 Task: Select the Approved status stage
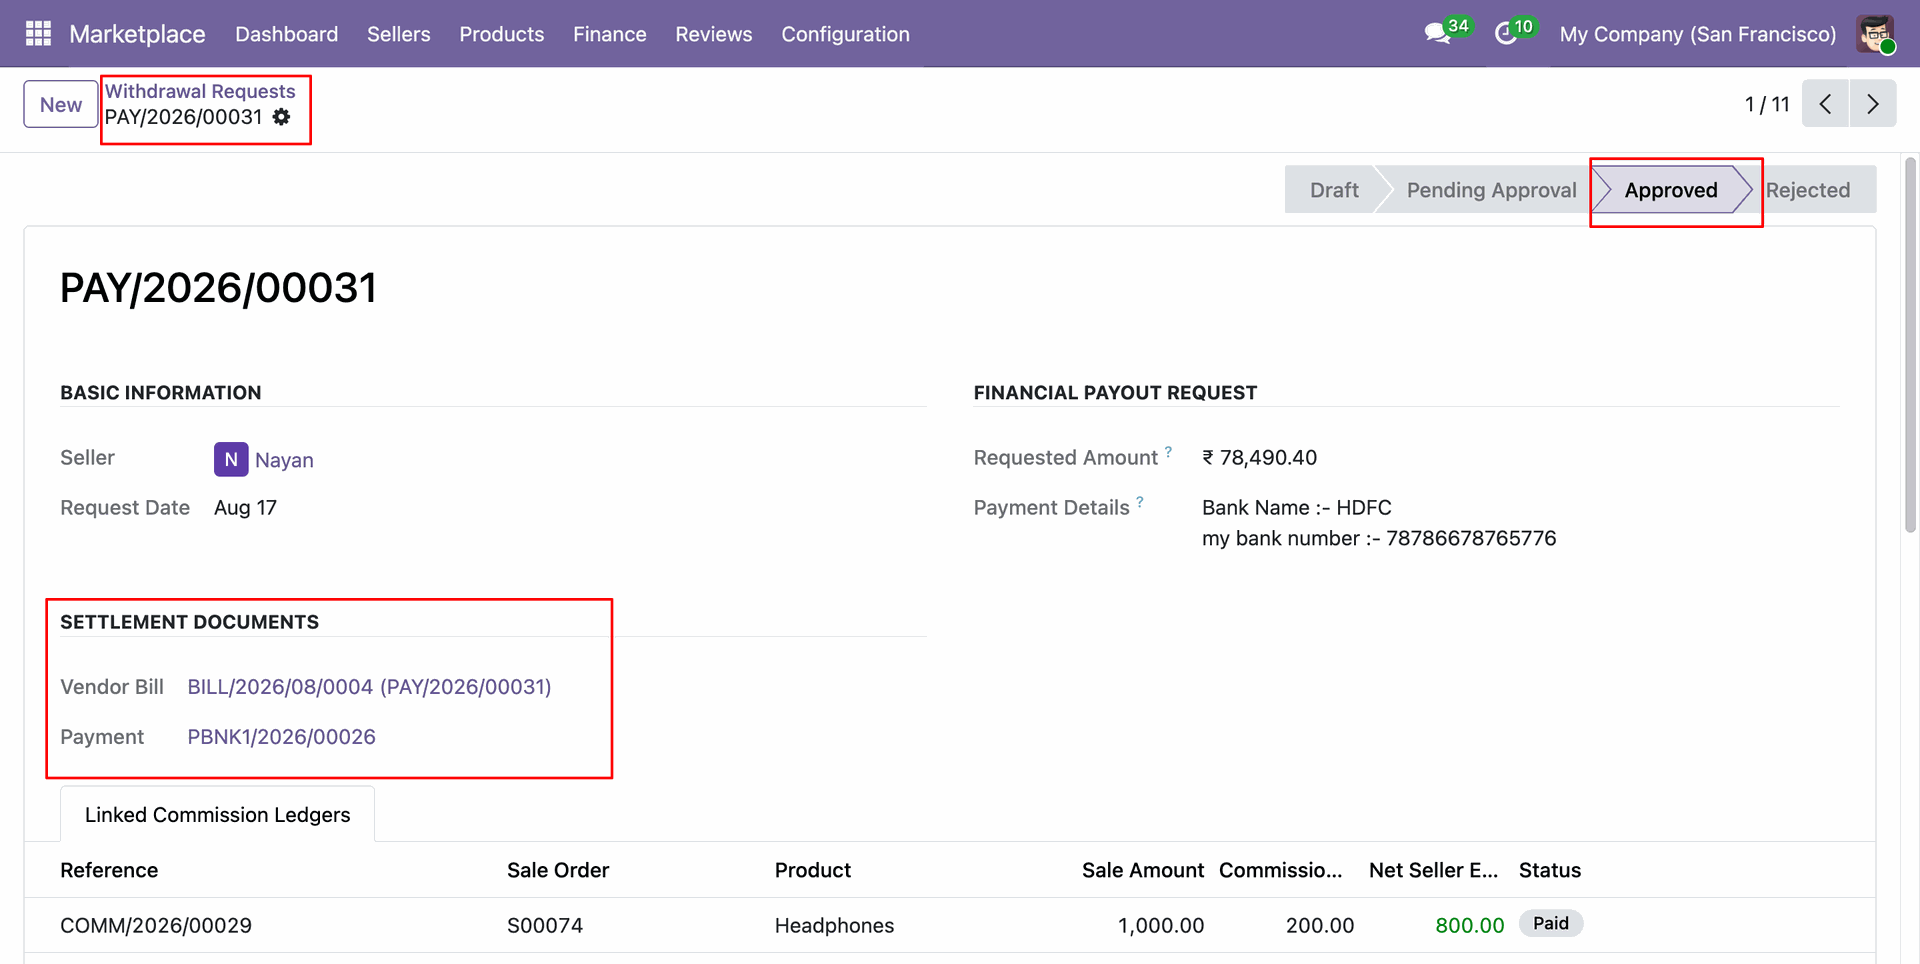coord(1670,190)
